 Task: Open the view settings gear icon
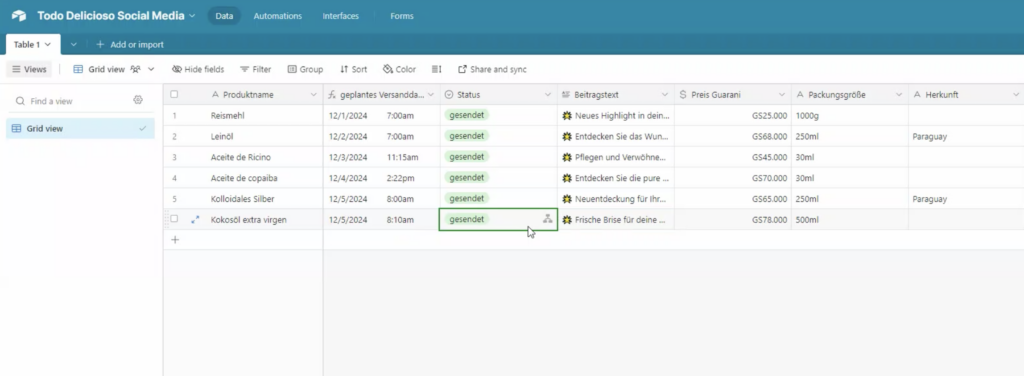pos(138,100)
